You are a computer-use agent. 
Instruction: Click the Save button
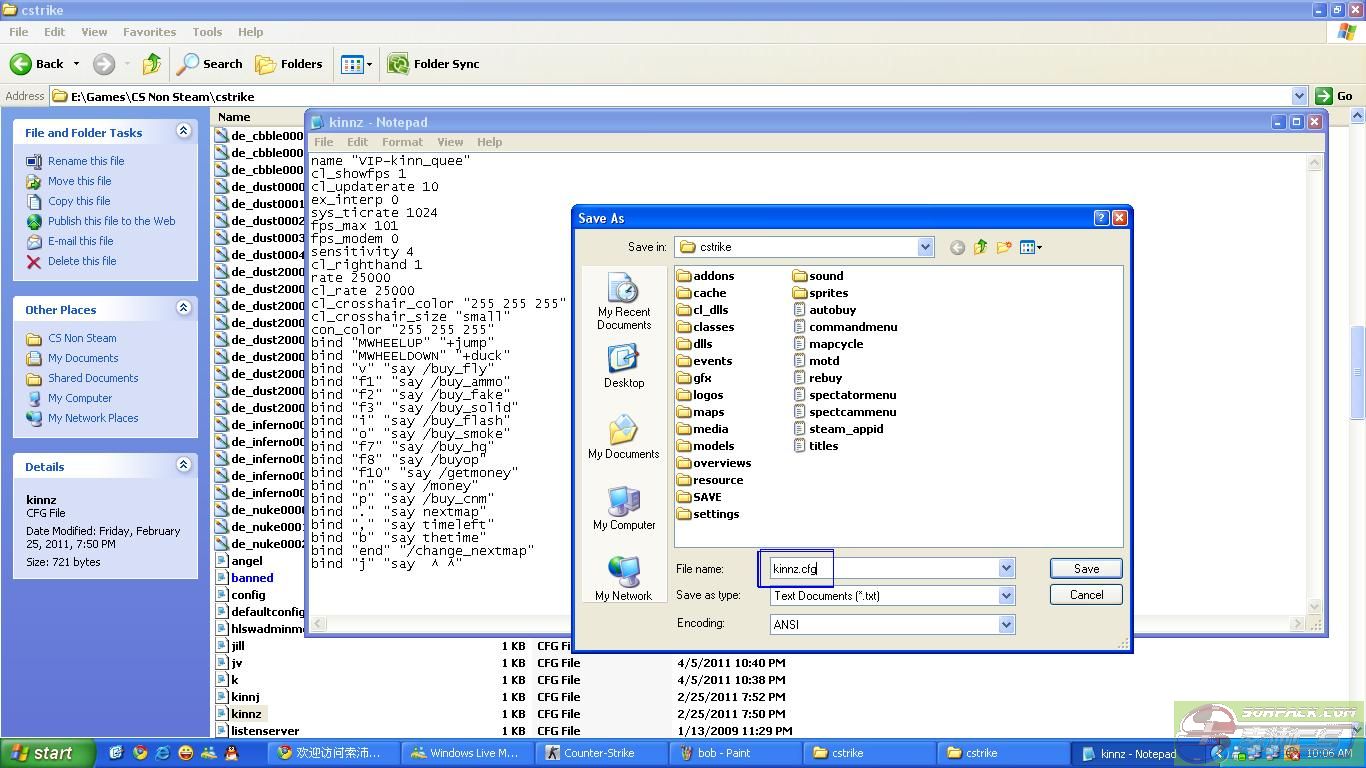pos(1086,568)
